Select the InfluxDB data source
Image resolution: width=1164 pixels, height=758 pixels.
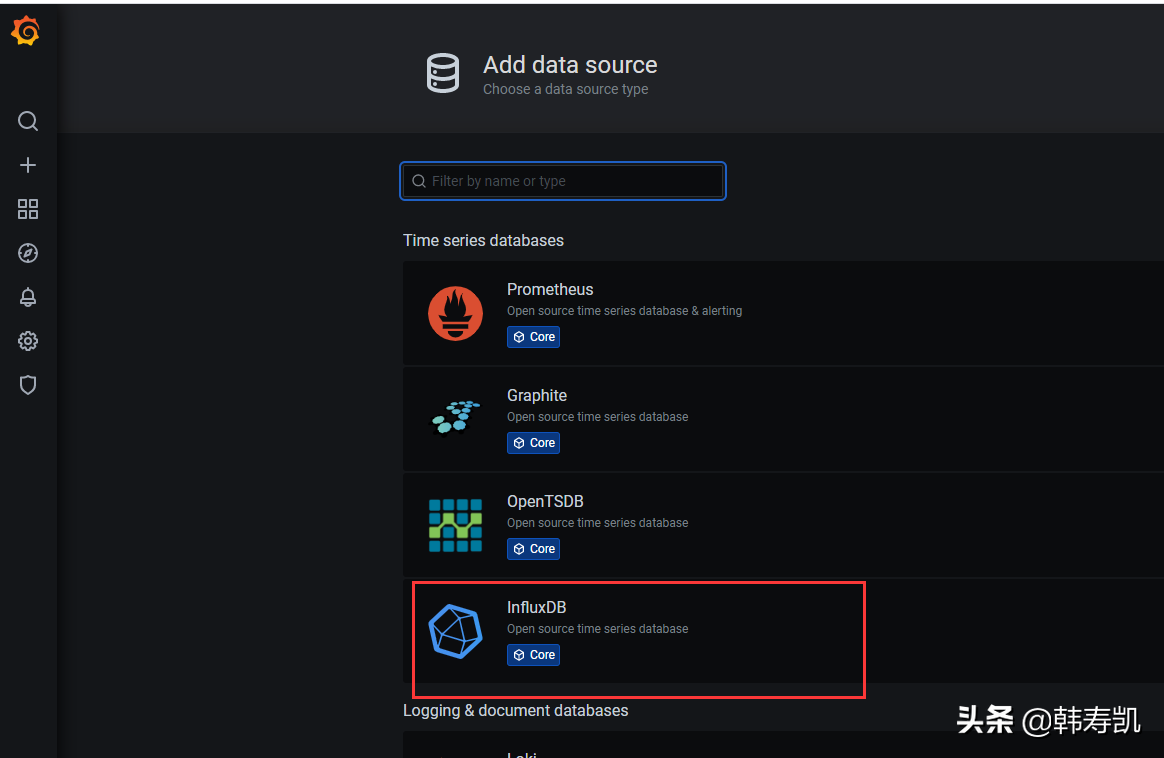coord(700,631)
